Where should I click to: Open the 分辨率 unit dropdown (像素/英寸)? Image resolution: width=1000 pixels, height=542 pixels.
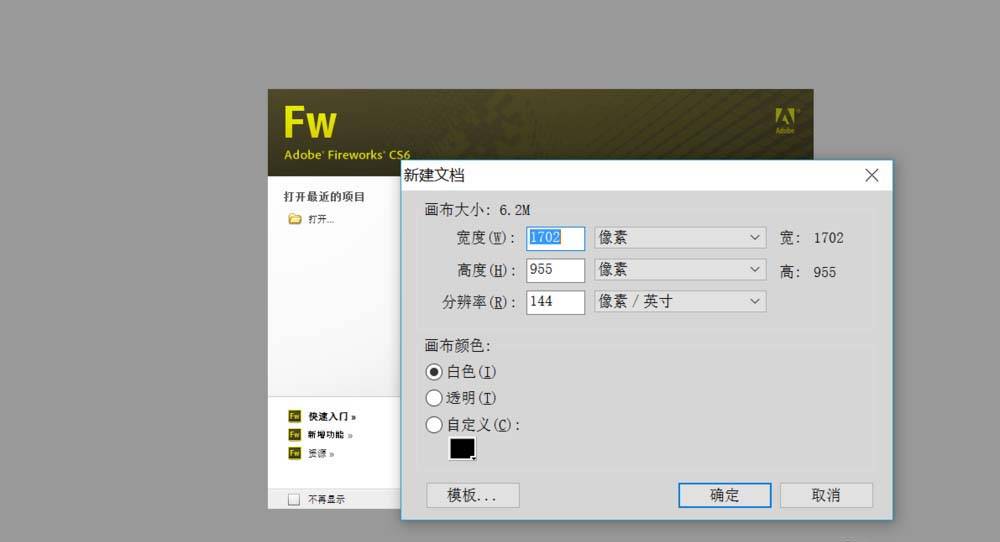[x=680, y=301]
